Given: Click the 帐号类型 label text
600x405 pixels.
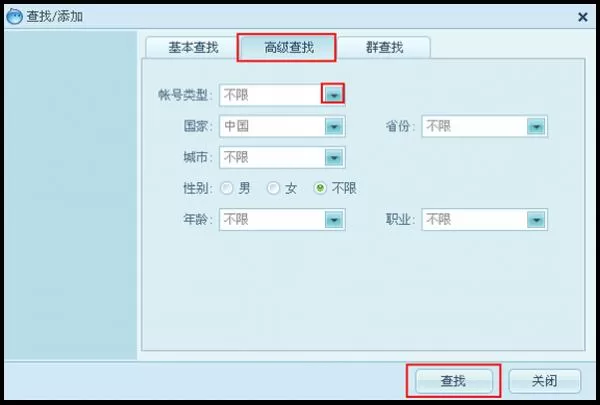Looking at the screenshot, I should click(184, 95).
